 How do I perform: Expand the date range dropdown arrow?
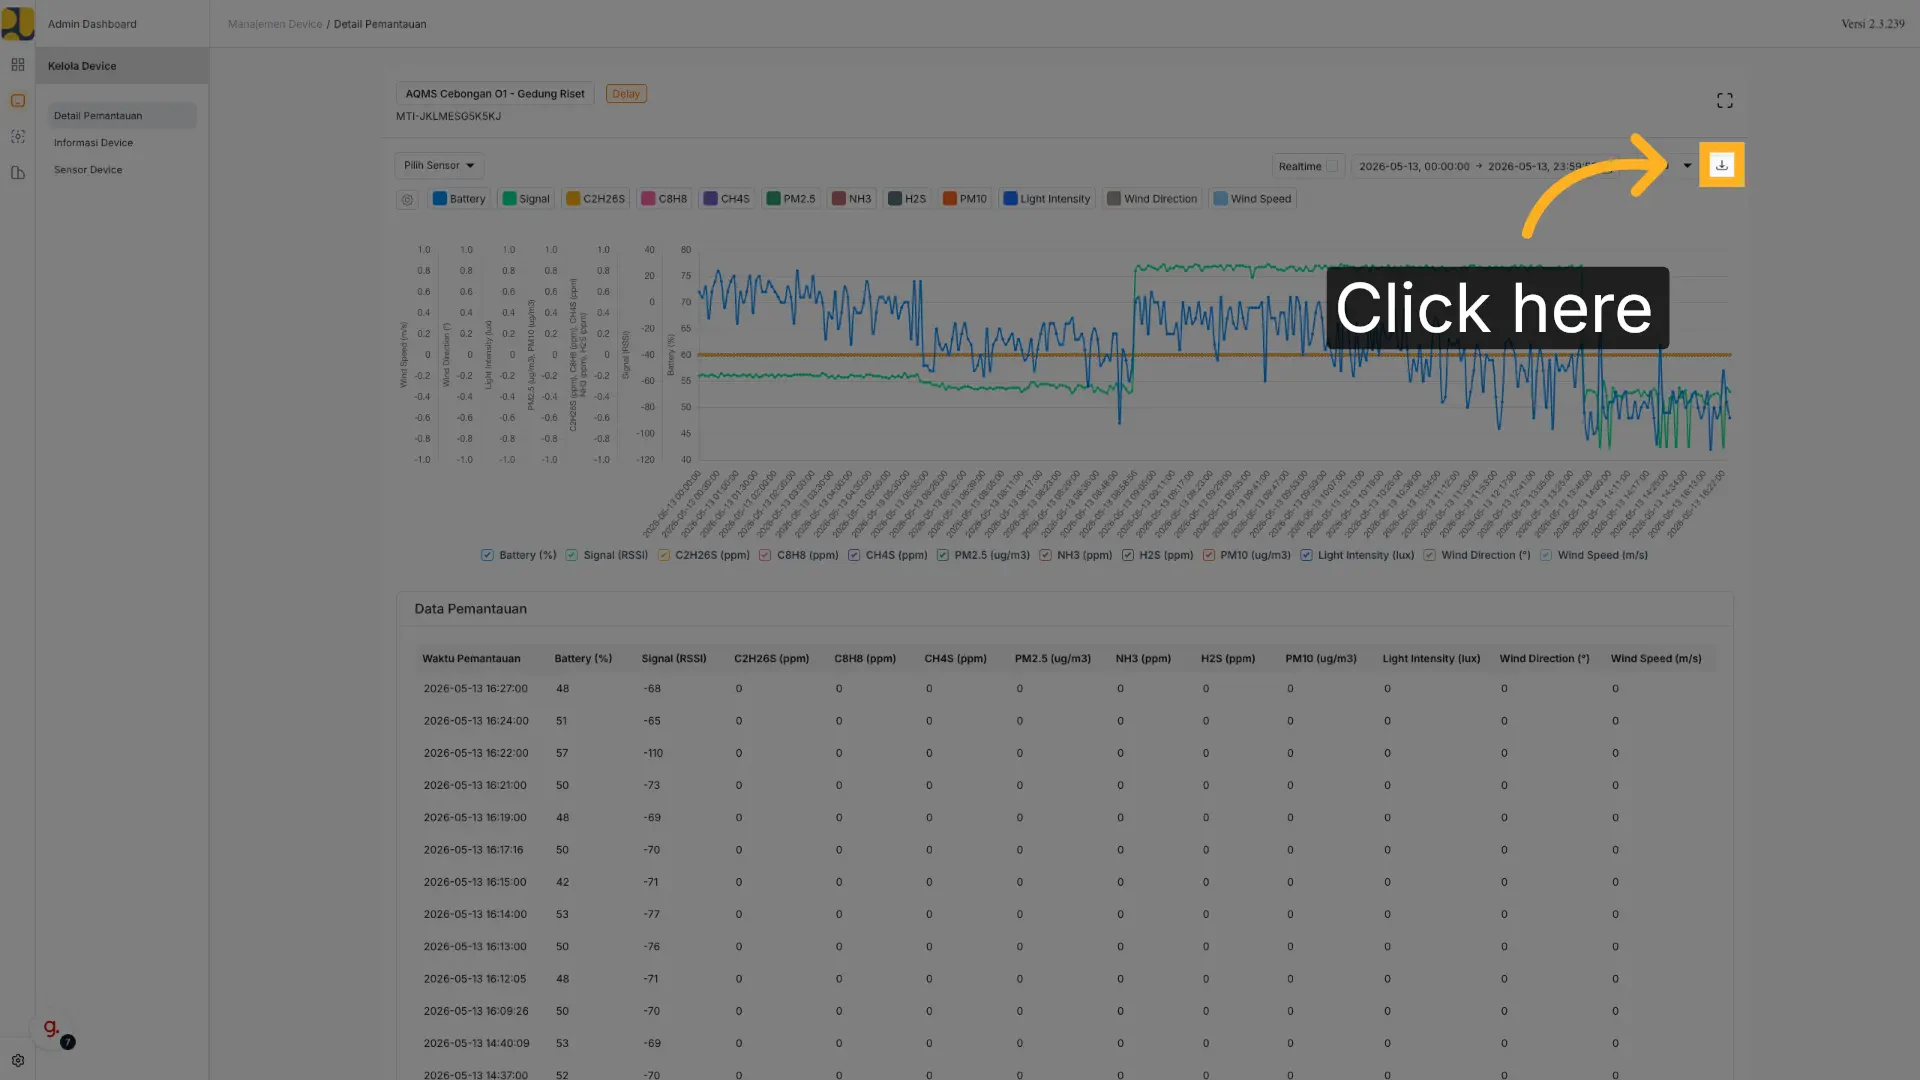tap(1687, 166)
